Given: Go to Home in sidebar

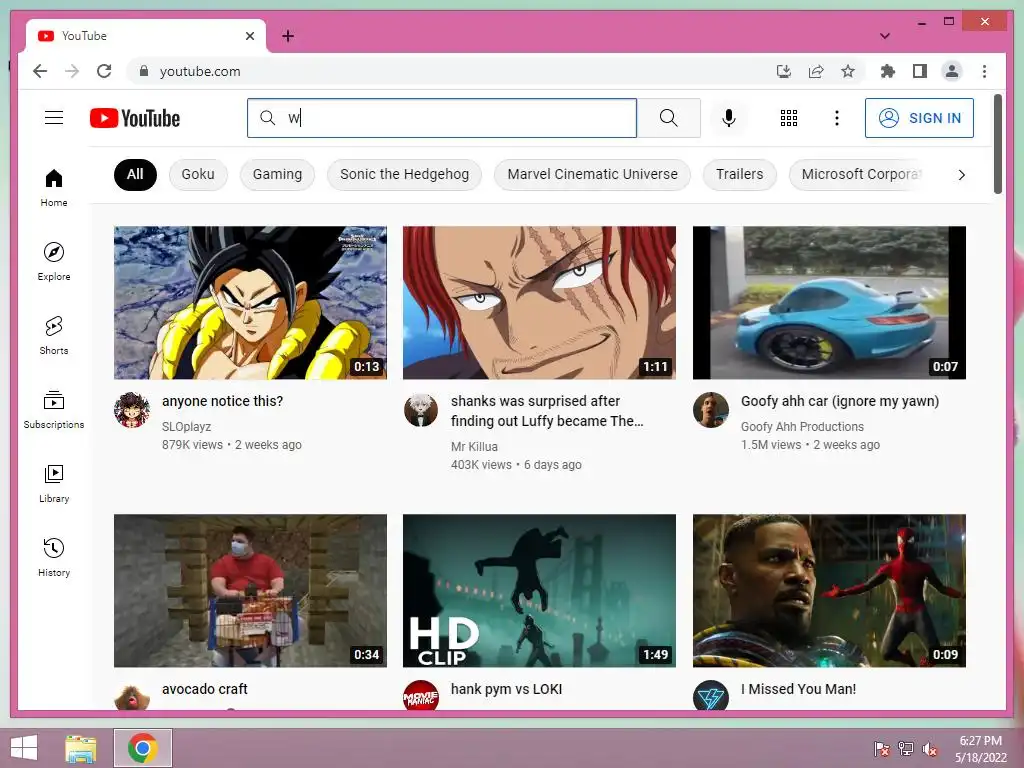Looking at the screenshot, I should (x=54, y=188).
